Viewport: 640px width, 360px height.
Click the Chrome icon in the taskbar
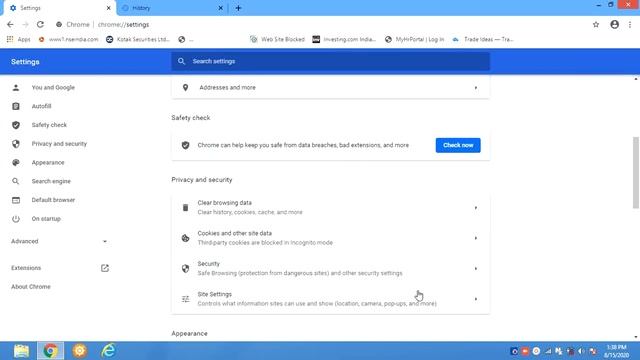click(50, 351)
